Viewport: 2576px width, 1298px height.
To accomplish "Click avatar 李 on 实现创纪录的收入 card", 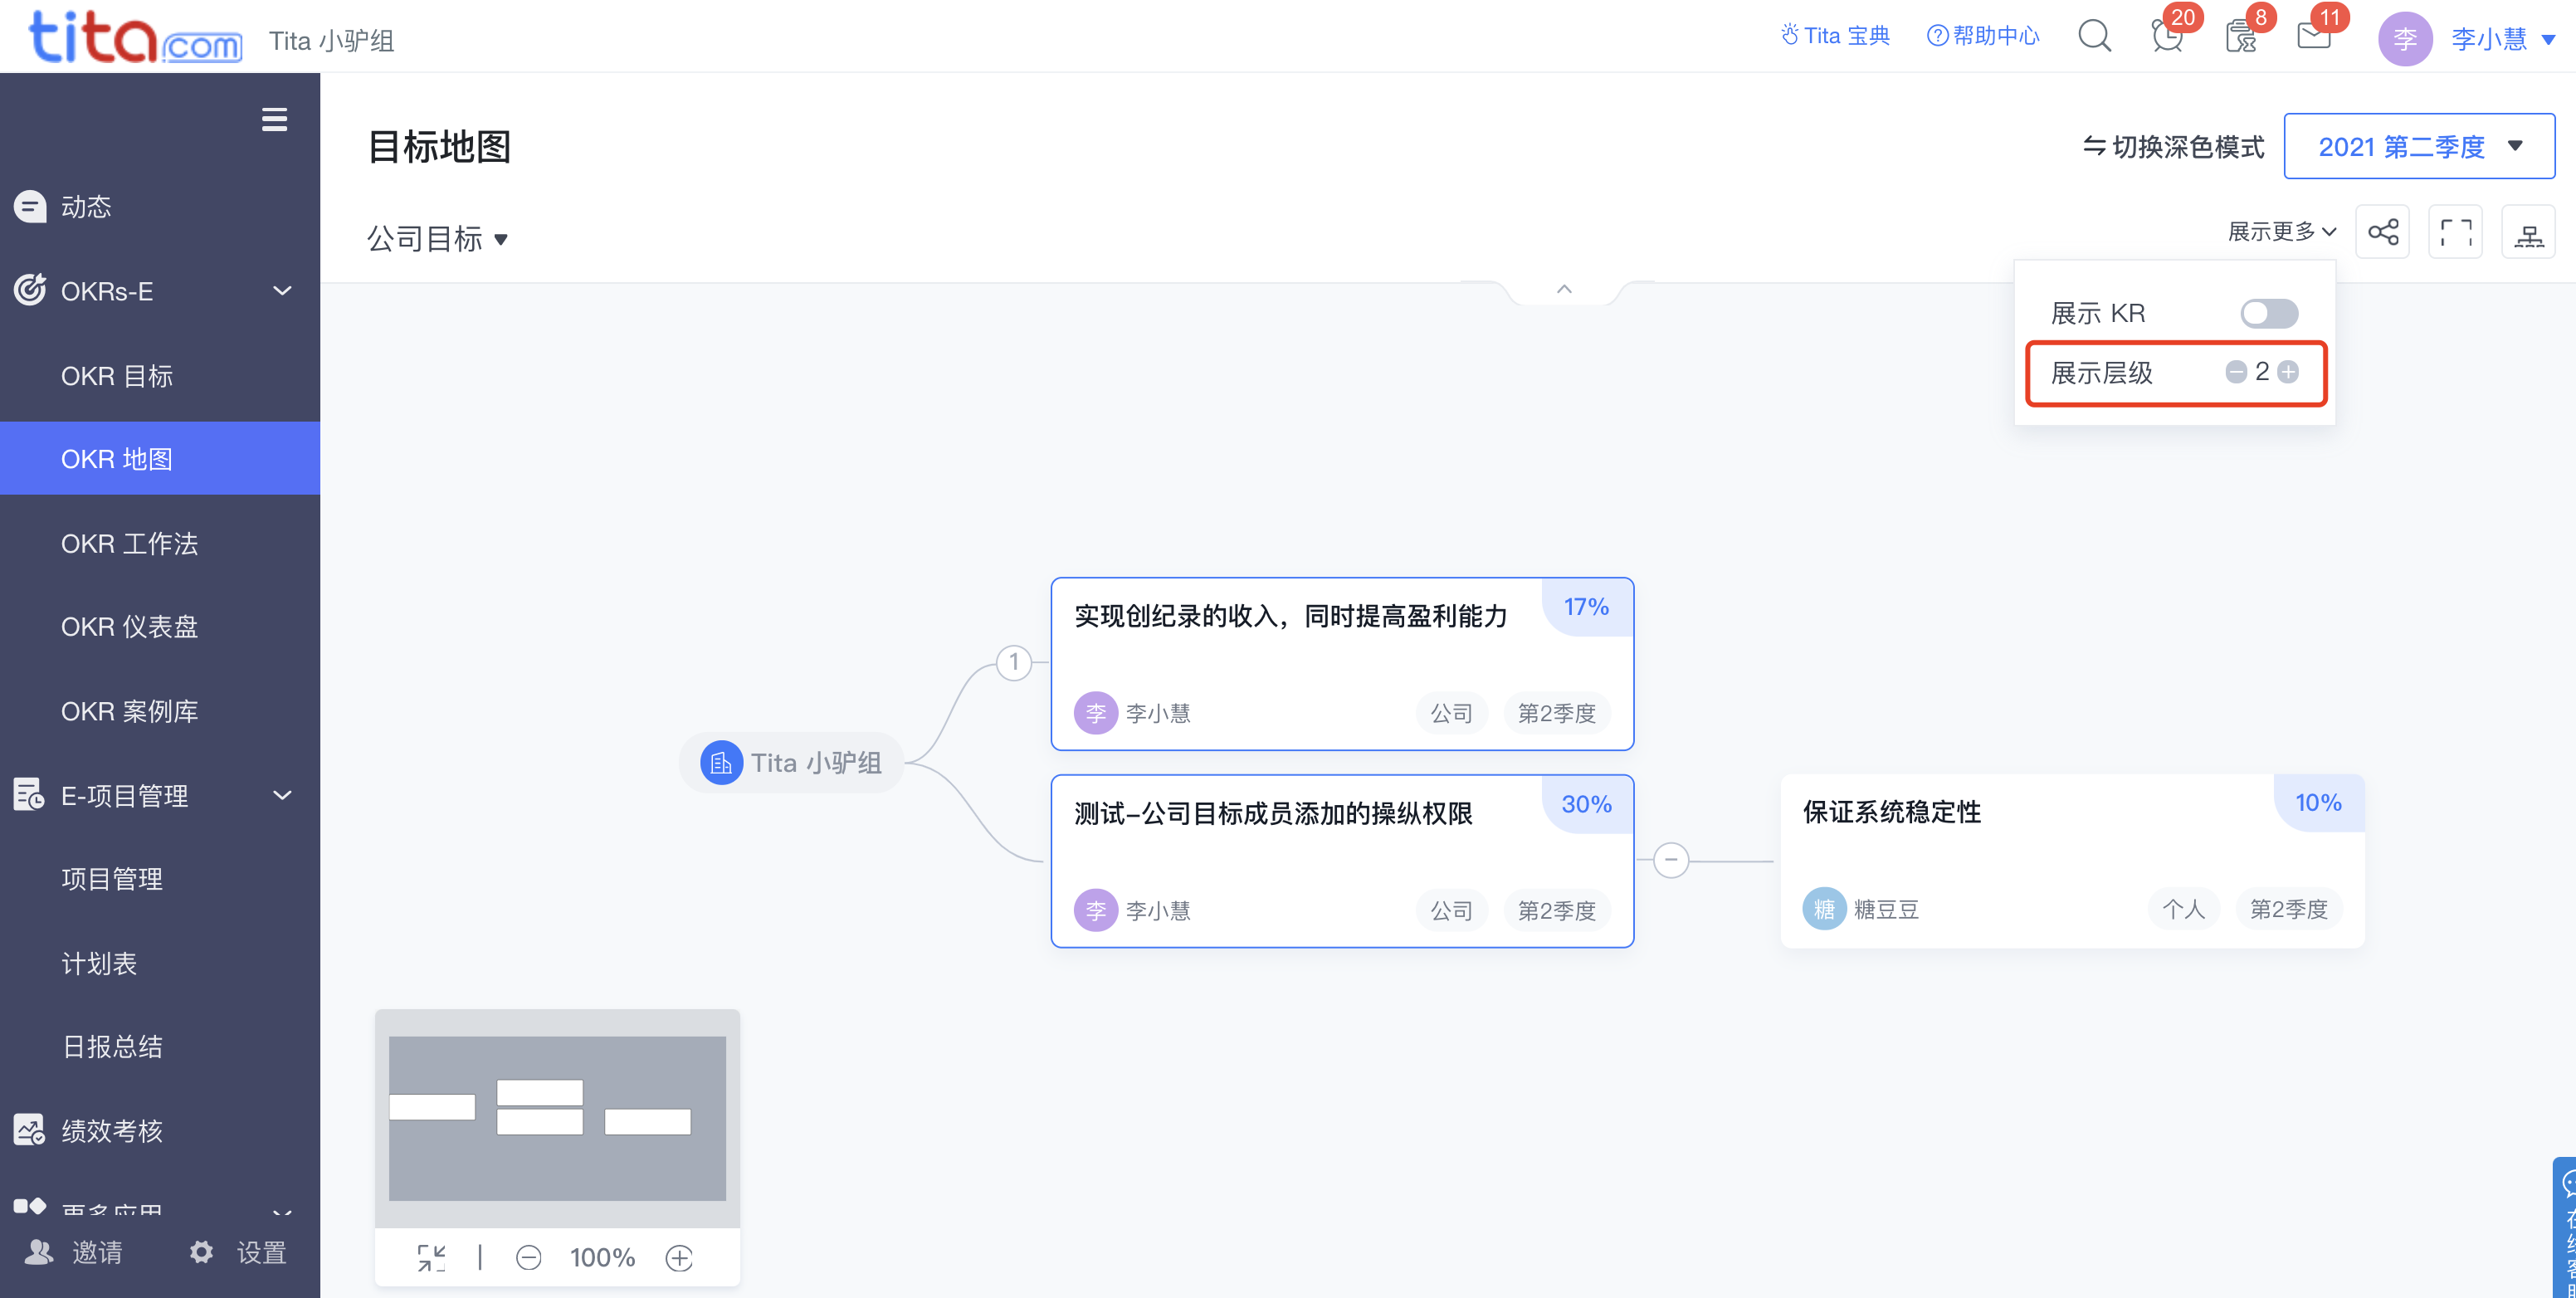I will [1096, 713].
